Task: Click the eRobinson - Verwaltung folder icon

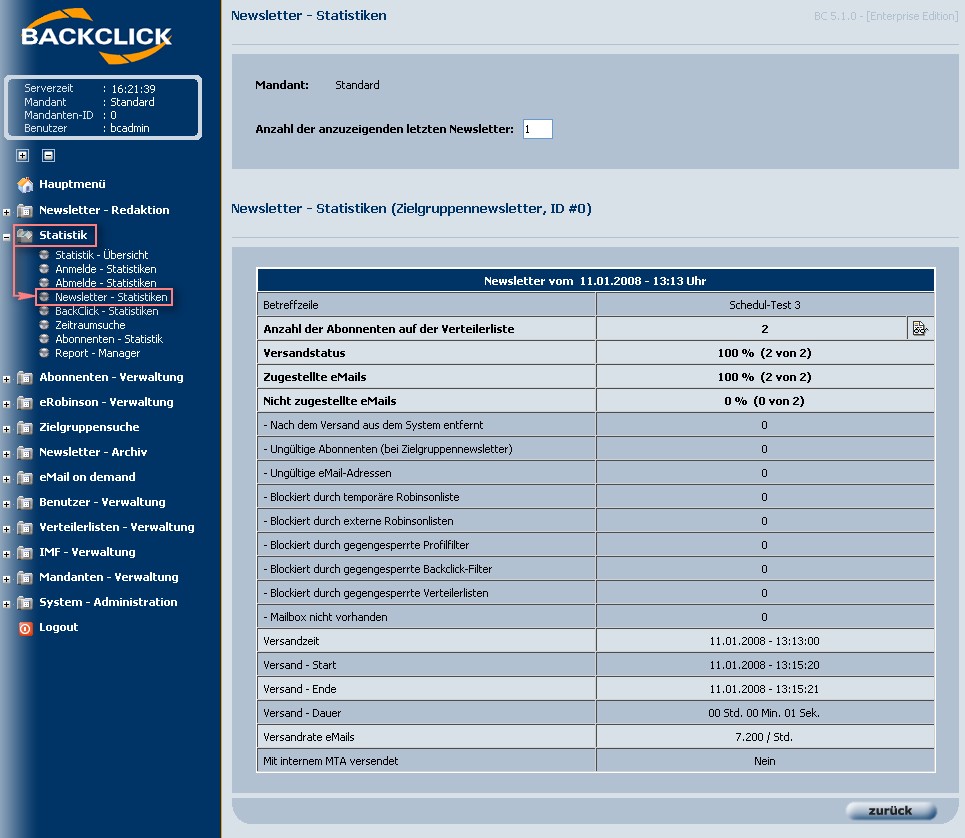Action: click(x=25, y=402)
